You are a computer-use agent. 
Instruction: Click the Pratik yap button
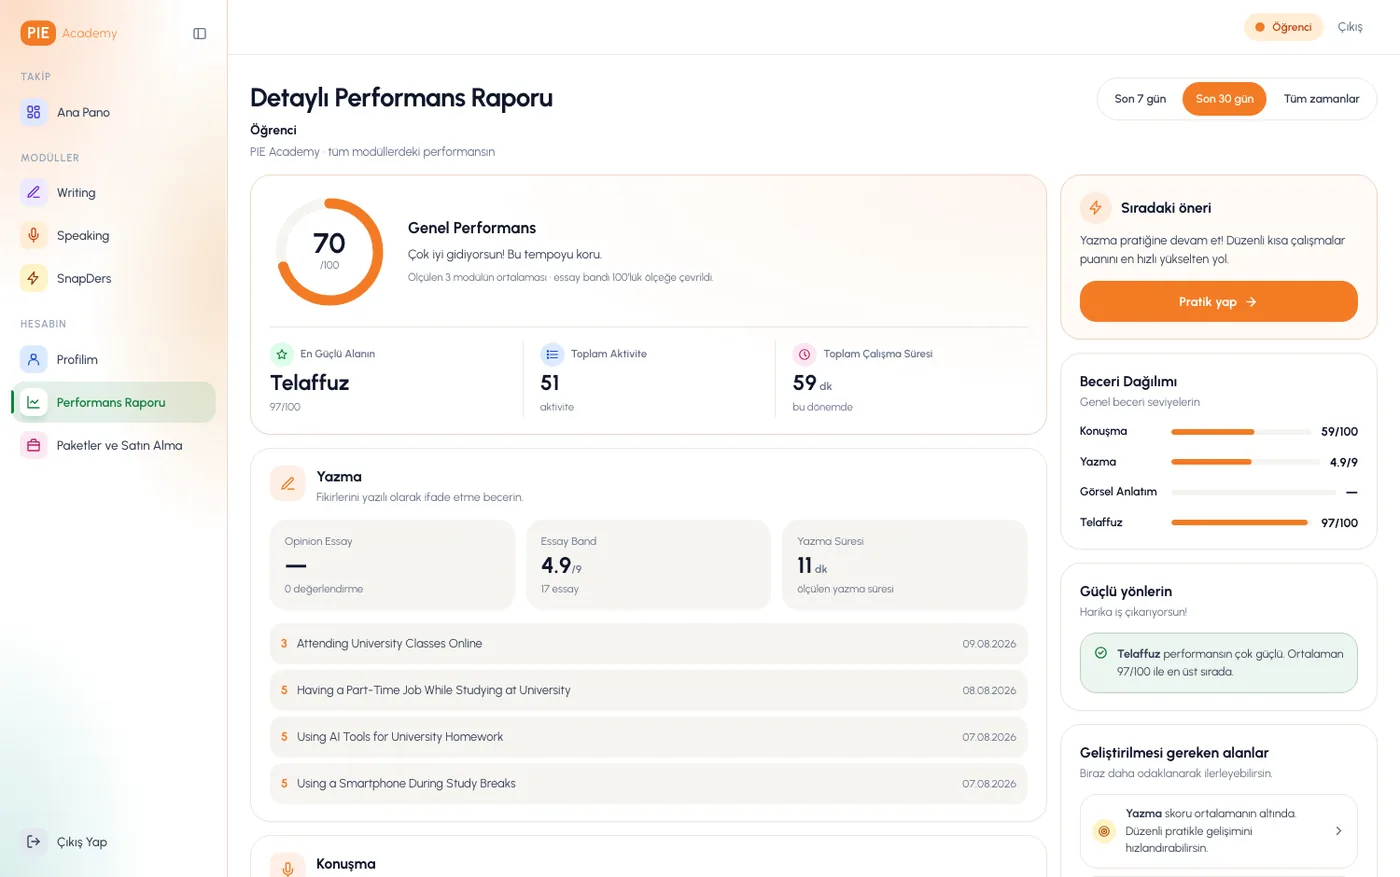pyautogui.click(x=1218, y=301)
